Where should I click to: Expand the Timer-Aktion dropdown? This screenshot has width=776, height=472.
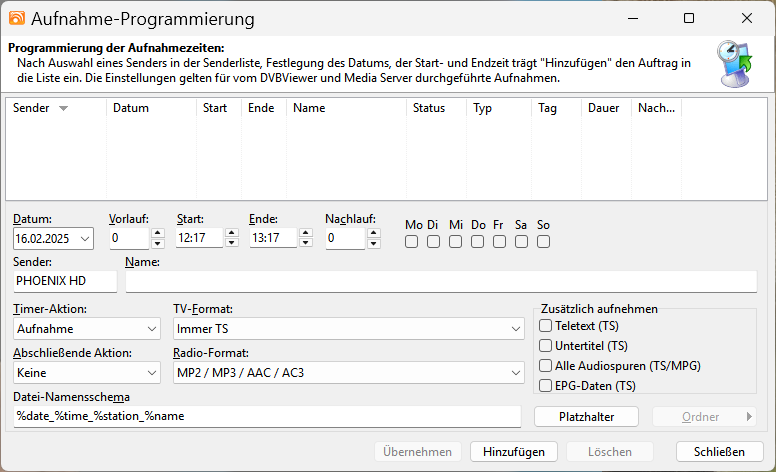point(151,328)
